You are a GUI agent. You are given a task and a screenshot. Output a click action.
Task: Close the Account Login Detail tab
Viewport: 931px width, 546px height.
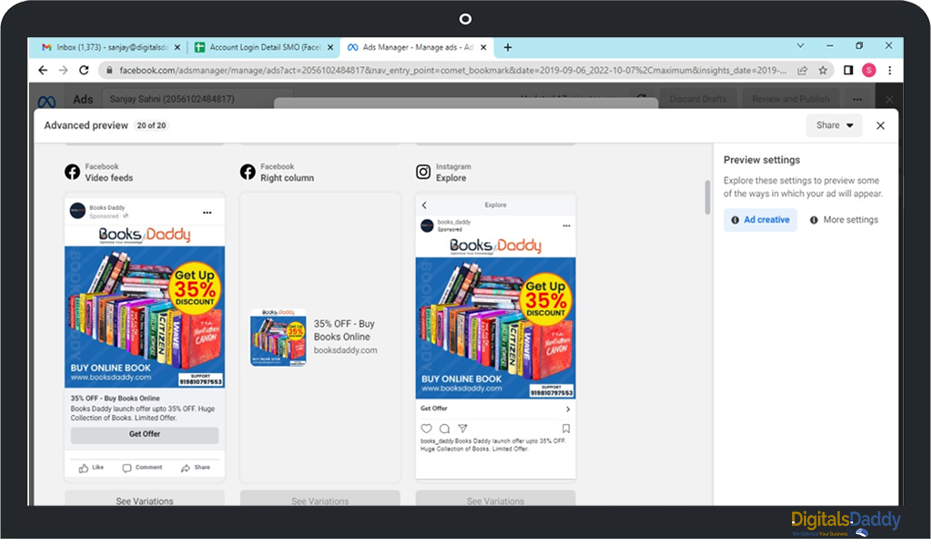tap(330, 47)
